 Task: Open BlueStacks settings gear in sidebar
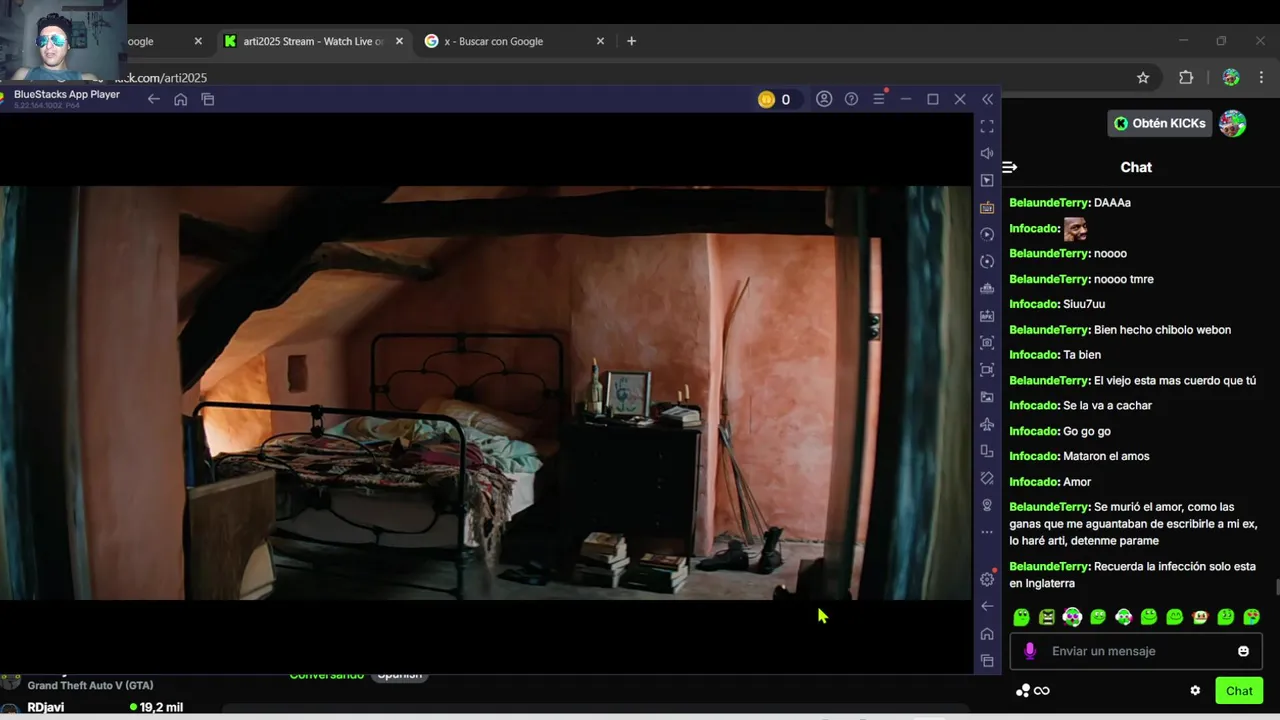(x=987, y=579)
